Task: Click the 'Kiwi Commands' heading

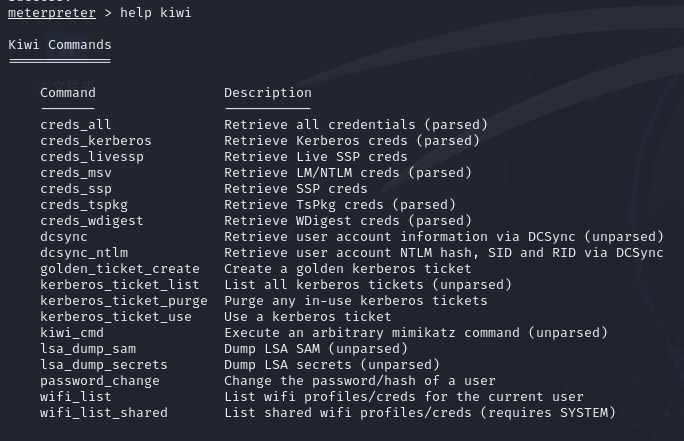Action: point(60,45)
